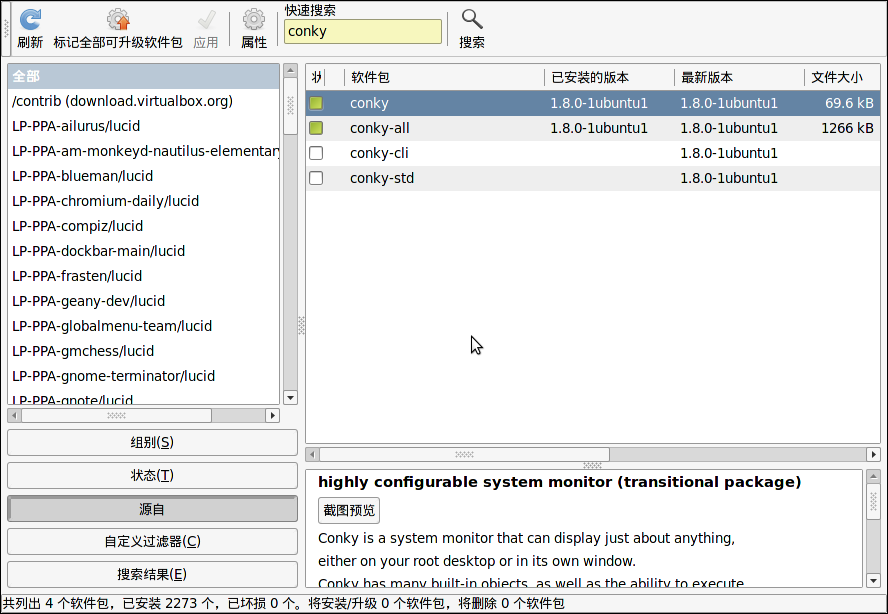888x614 pixels.
Task: Toggle status checkbox for conky-all package
Action: pos(316,128)
